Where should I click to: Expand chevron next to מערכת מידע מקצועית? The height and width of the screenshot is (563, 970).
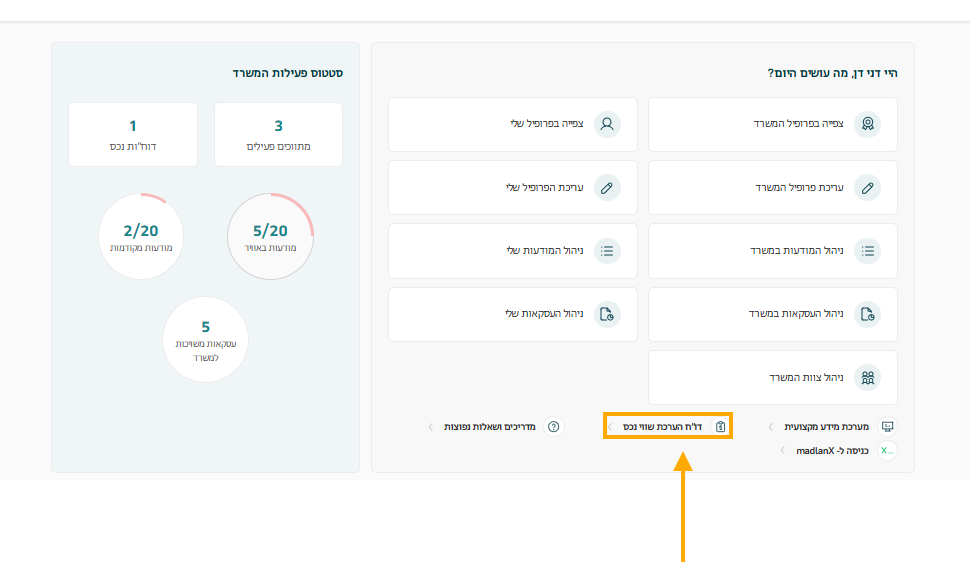770,427
